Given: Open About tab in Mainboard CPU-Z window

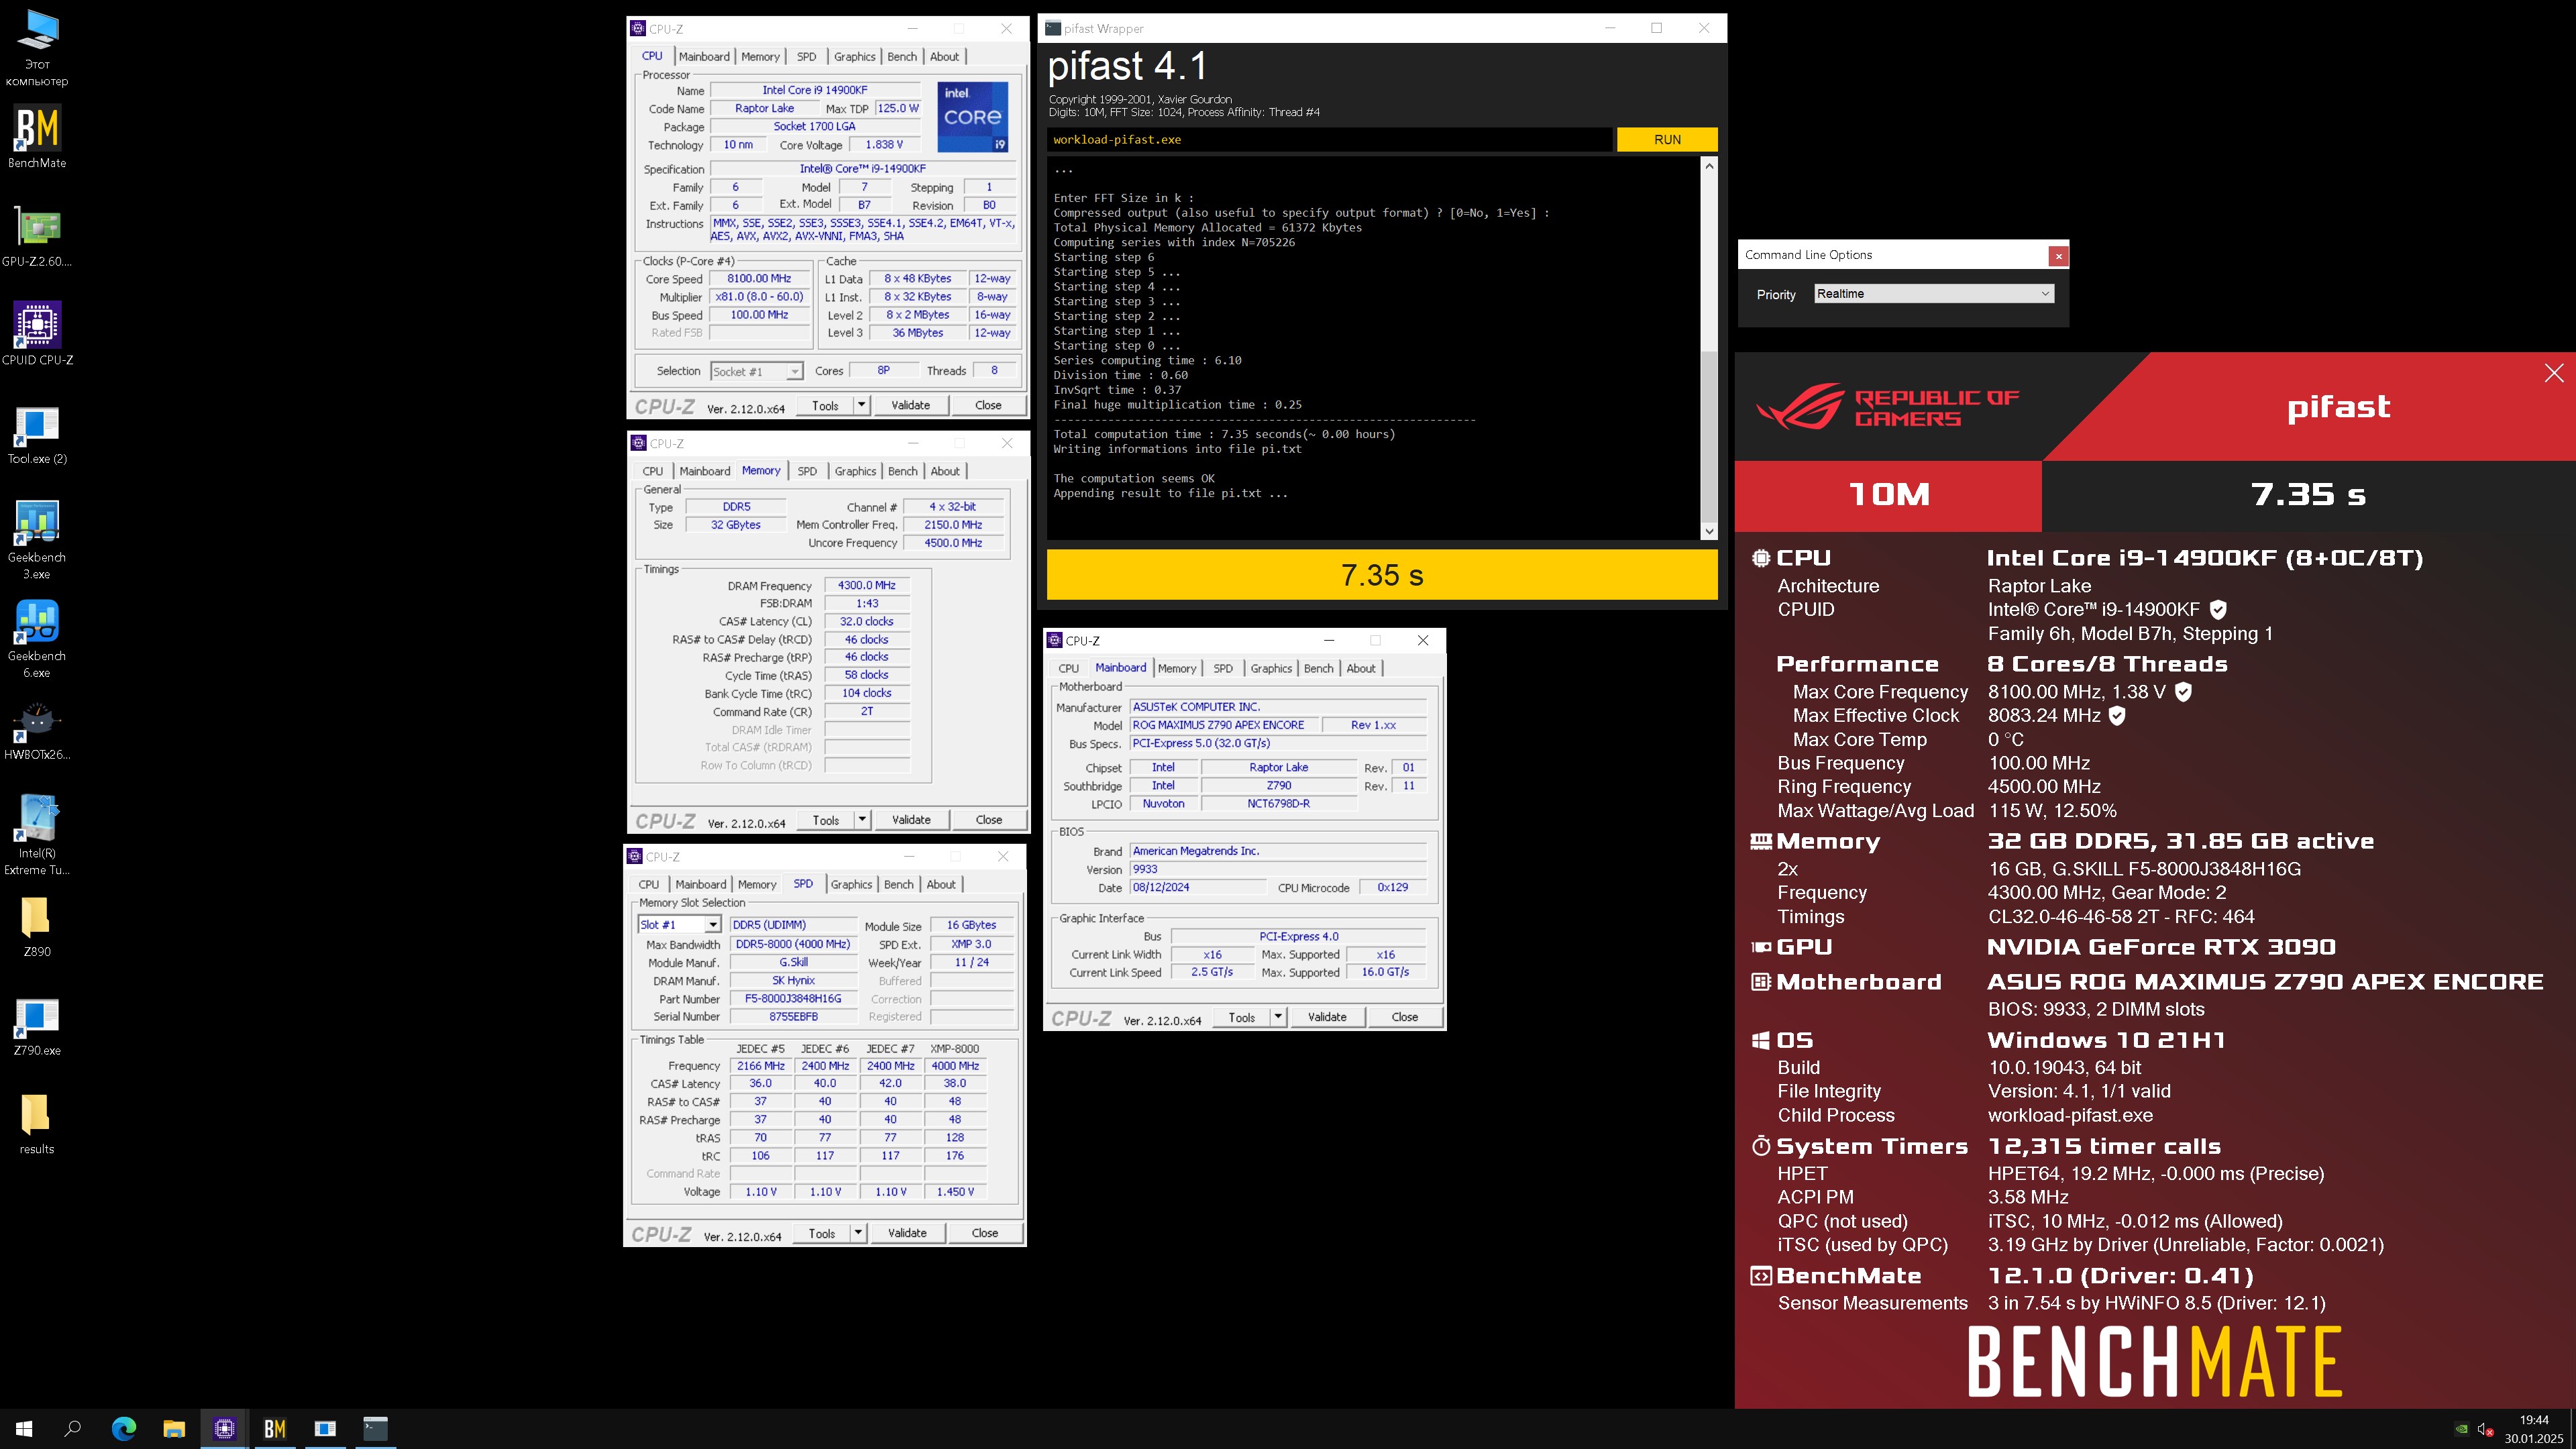Looking at the screenshot, I should tap(1360, 668).
